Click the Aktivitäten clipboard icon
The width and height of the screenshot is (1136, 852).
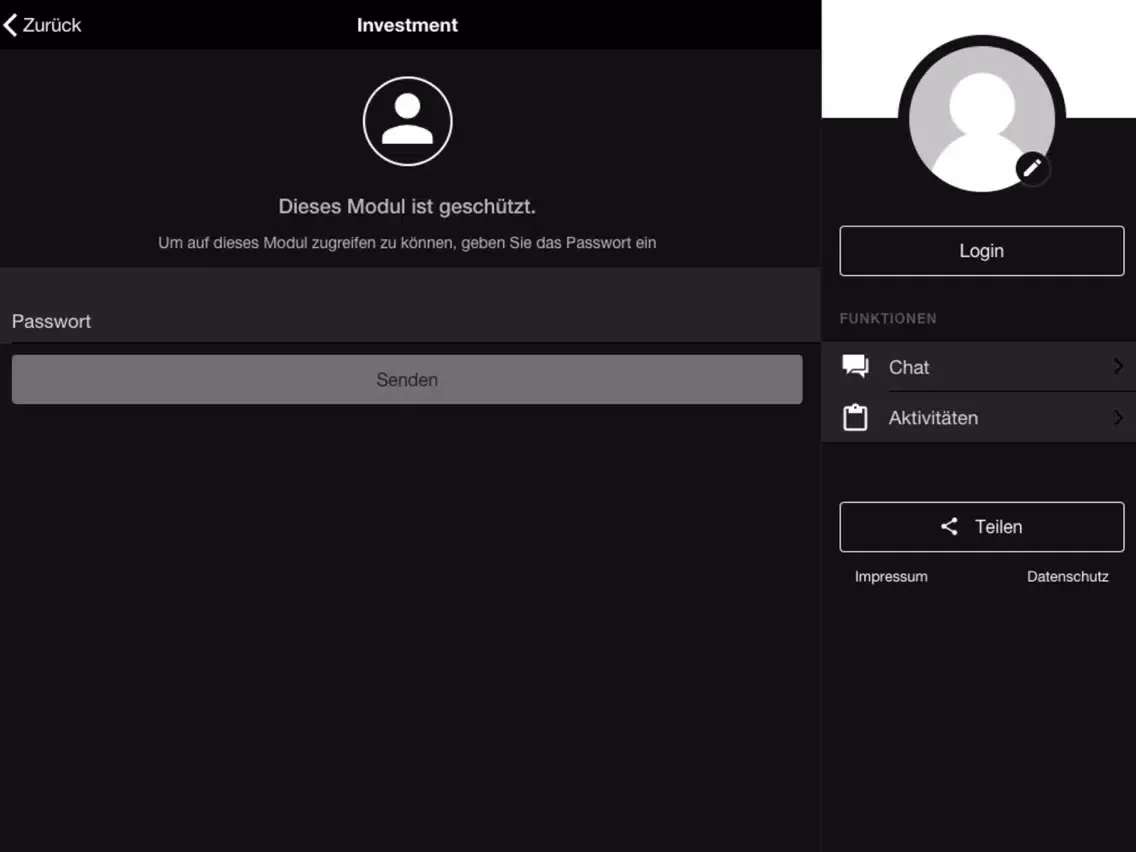pyautogui.click(x=855, y=417)
